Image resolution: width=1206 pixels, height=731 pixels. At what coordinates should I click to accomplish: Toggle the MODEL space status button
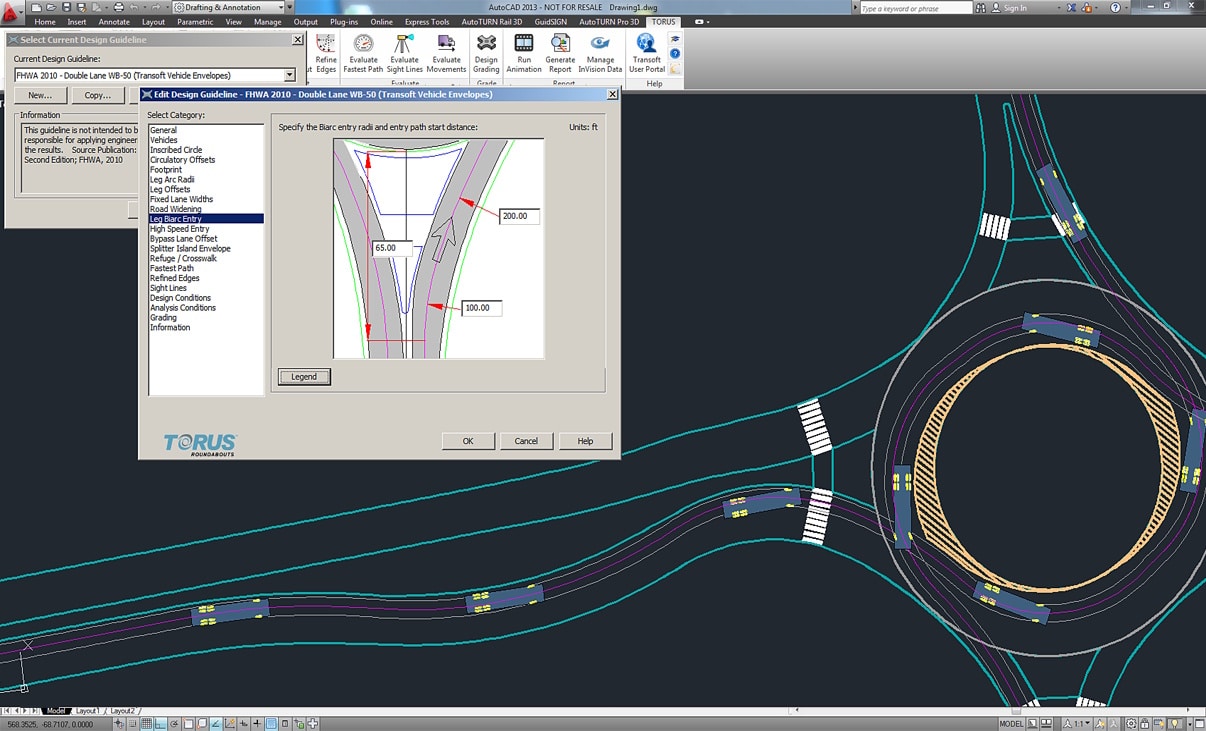pos(1011,724)
